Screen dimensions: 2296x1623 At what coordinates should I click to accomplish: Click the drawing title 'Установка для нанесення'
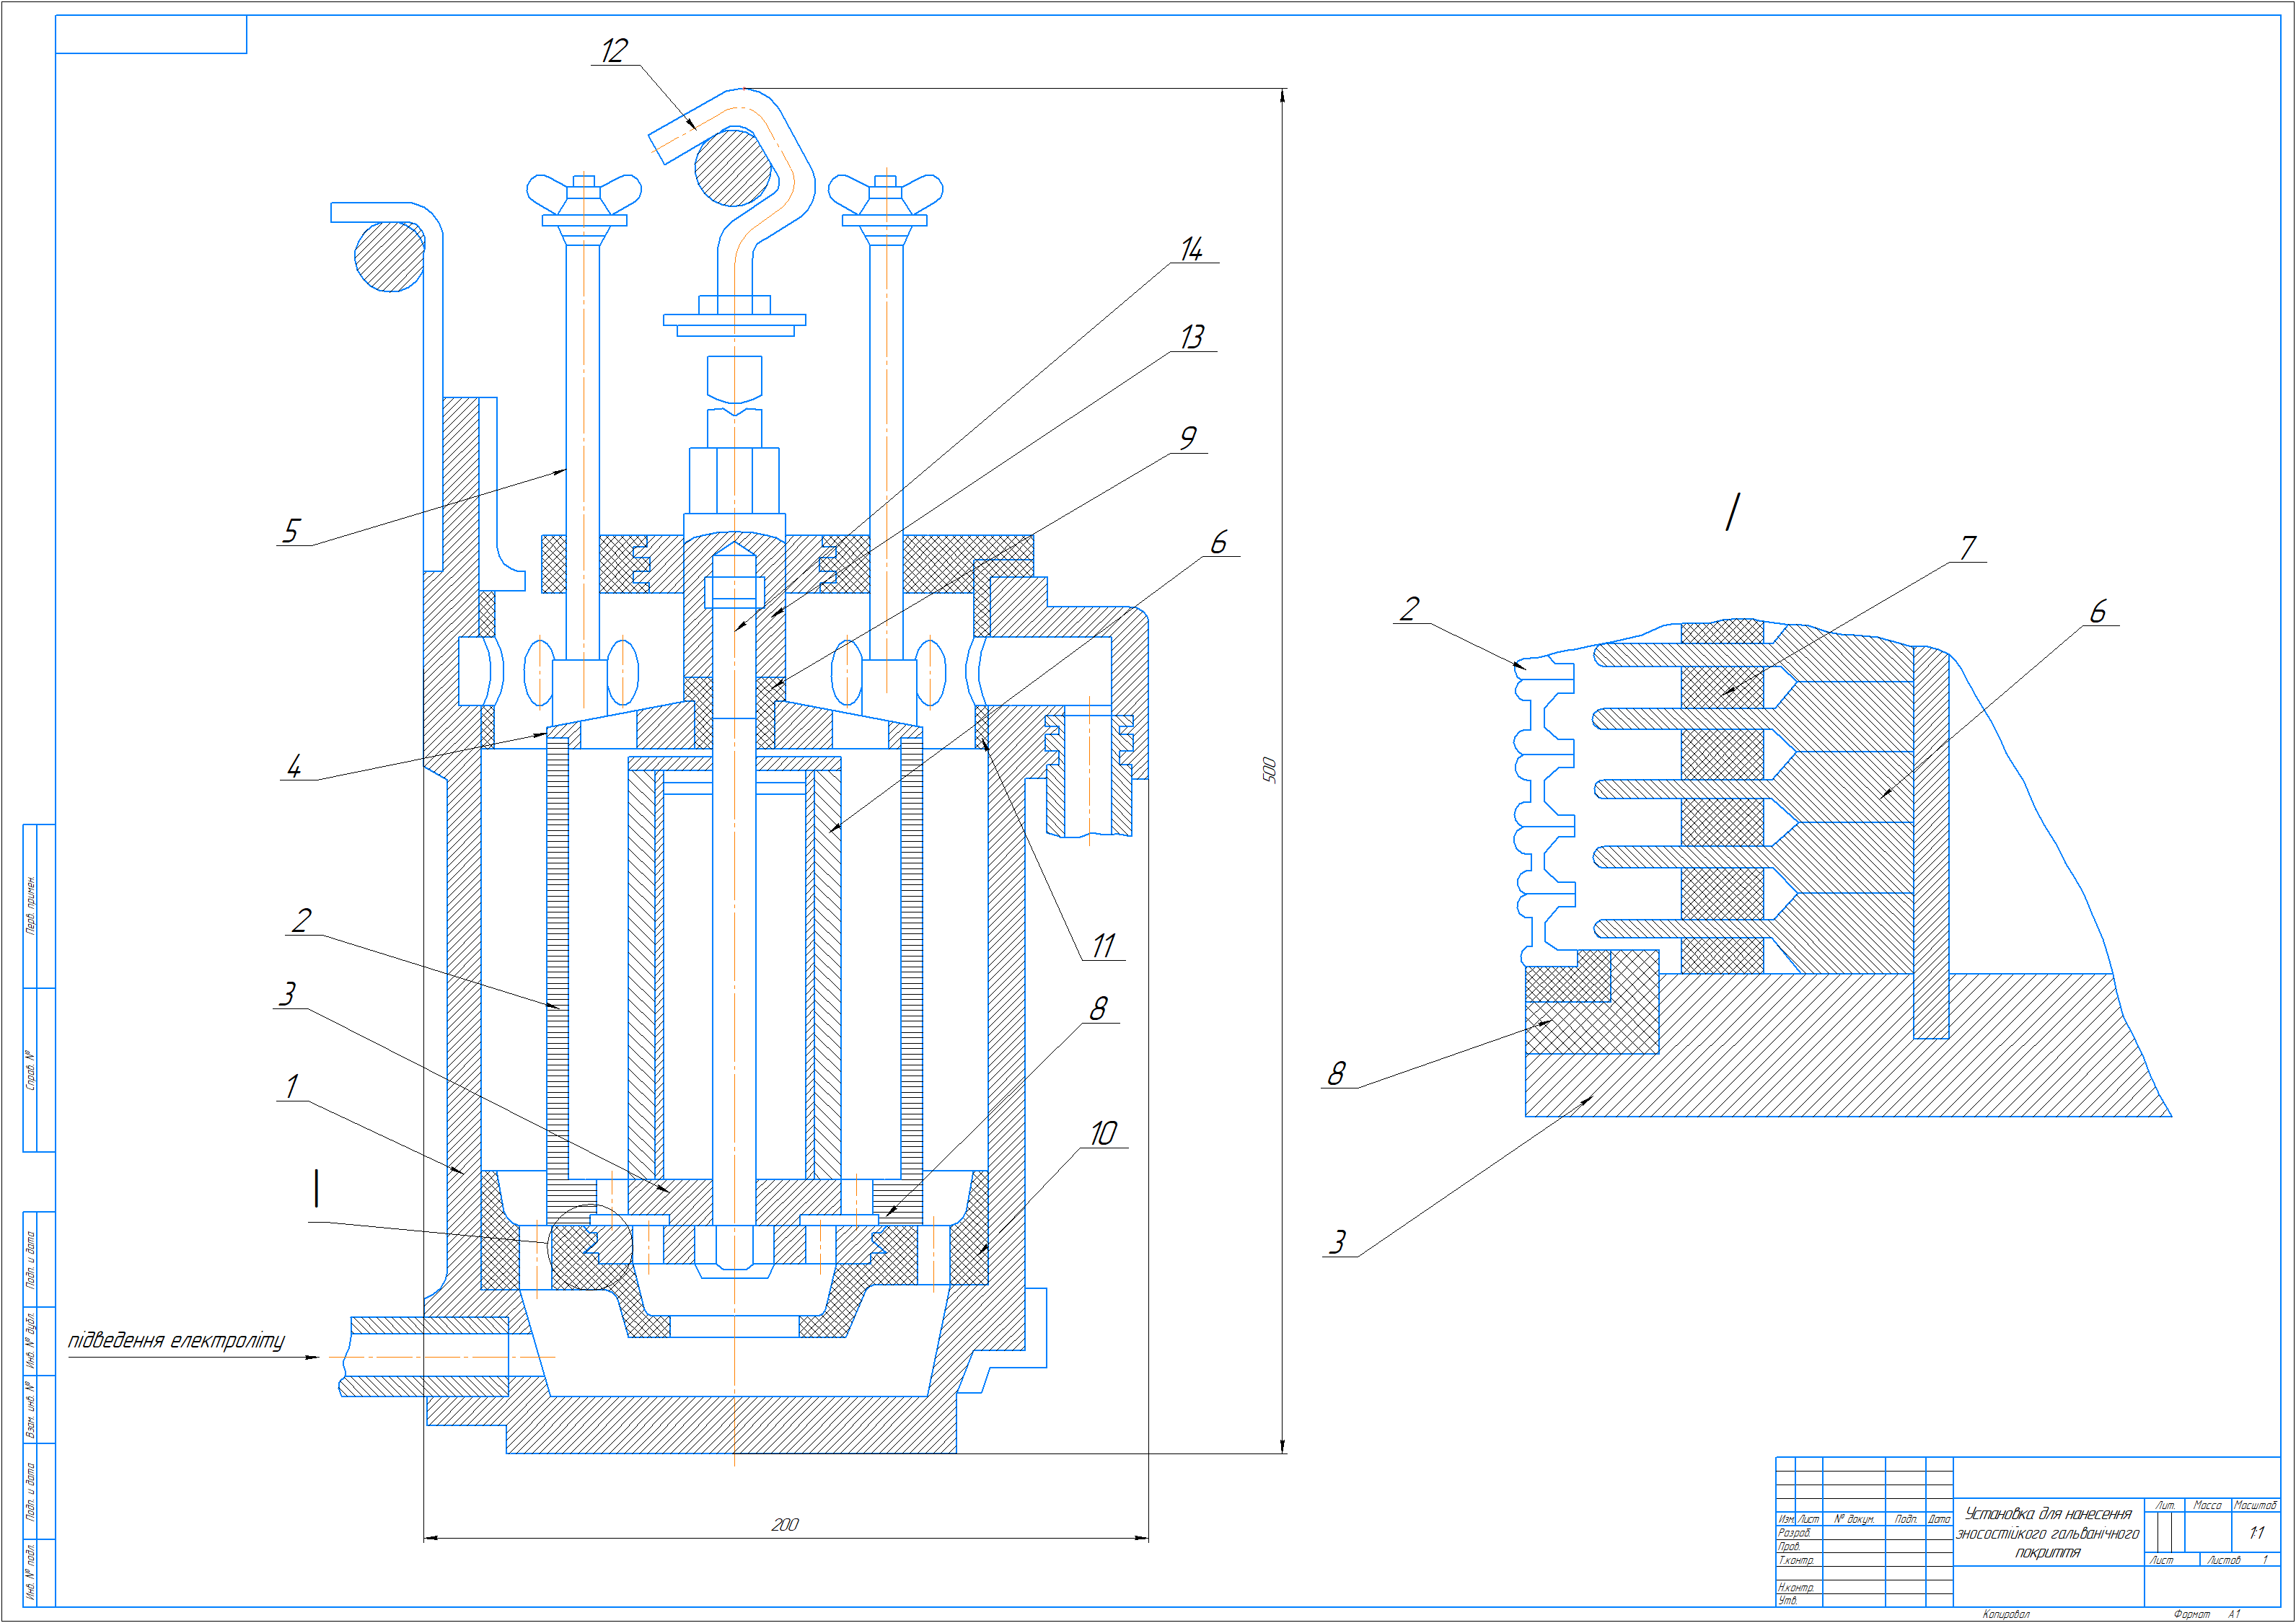[x=2048, y=1514]
